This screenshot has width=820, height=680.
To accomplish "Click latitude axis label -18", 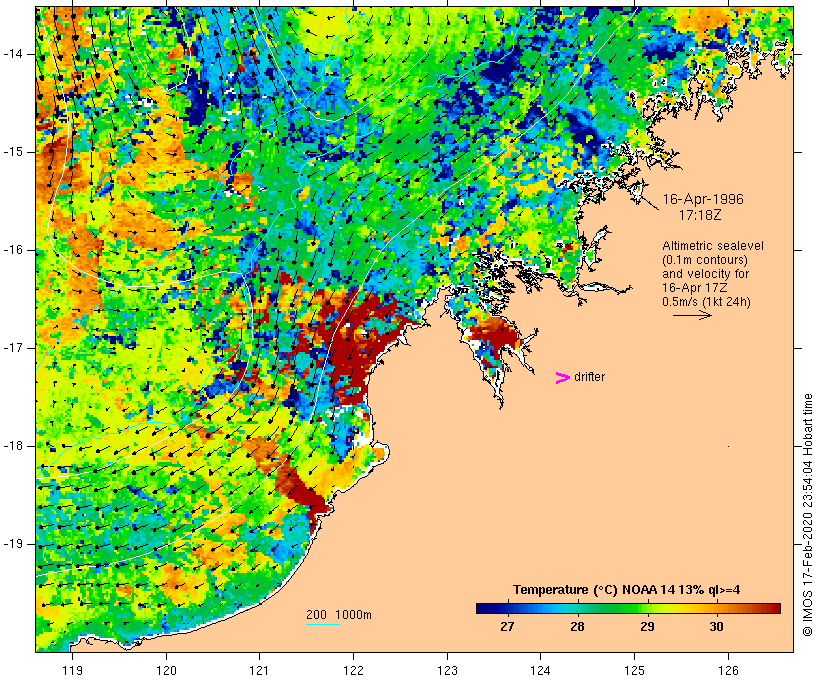I will [x=13, y=446].
